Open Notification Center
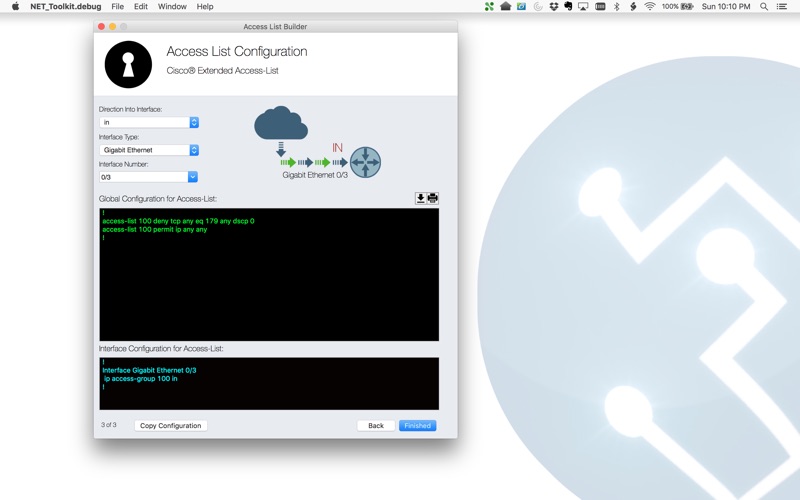The image size is (800, 500). coord(782,7)
